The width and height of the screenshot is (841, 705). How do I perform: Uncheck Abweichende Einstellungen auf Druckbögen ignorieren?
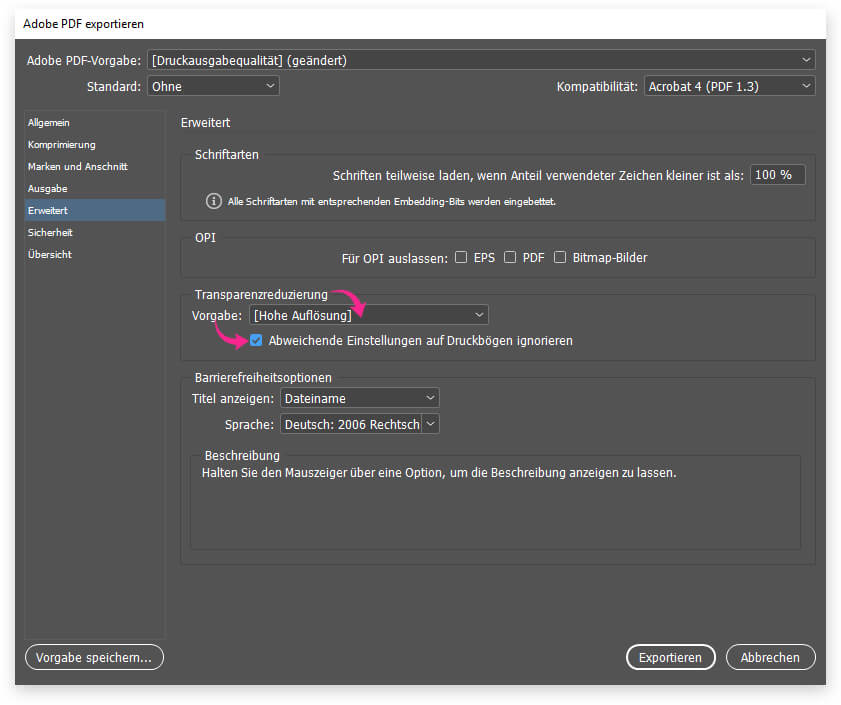tap(256, 340)
